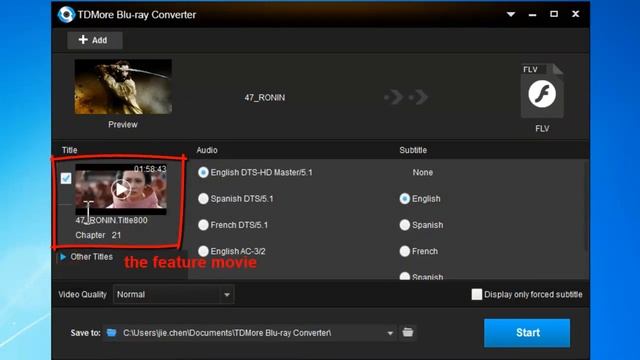Image resolution: width=640 pixels, height=360 pixels.
Task: Select French DTS/5.1 audio track
Action: (203, 225)
